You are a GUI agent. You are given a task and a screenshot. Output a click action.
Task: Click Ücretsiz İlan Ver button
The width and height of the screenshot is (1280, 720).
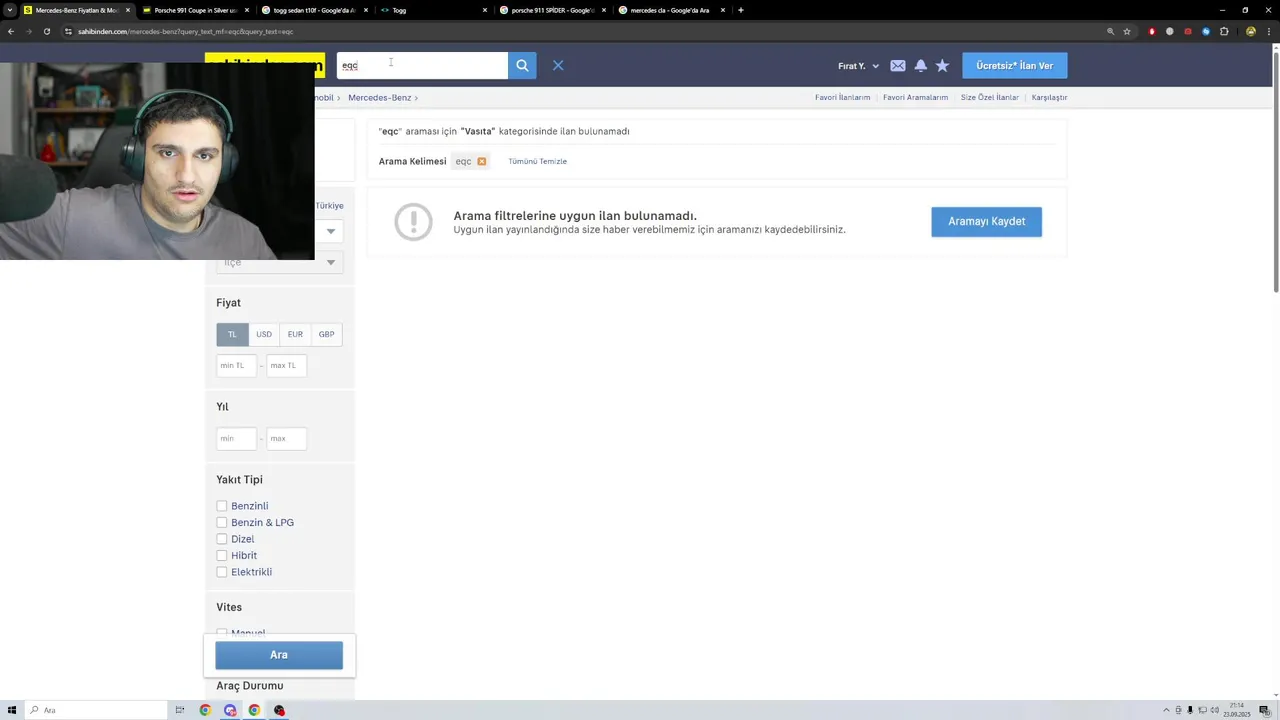coord(1014,66)
